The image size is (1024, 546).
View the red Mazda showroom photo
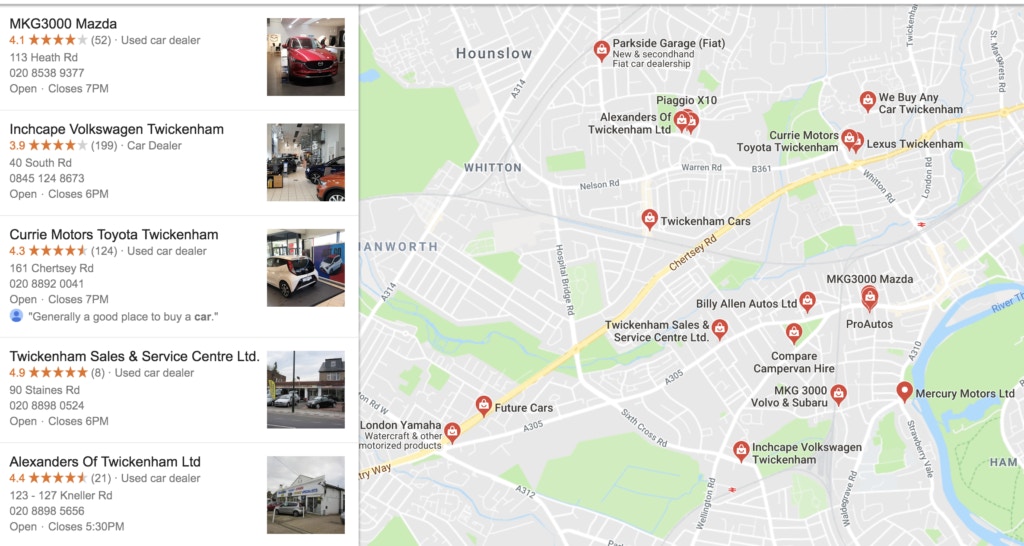(306, 57)
